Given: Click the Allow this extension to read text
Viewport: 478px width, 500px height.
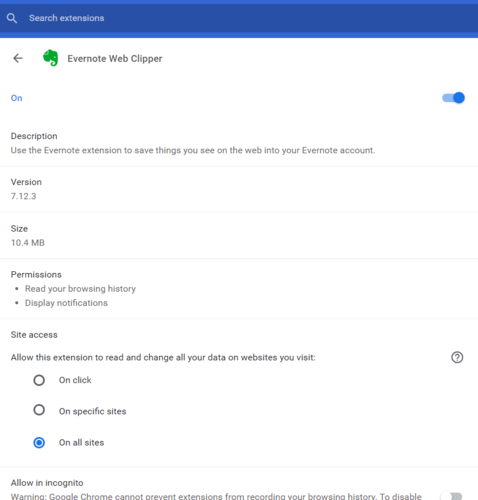Looking at the screenshot, I should [163, 357].
